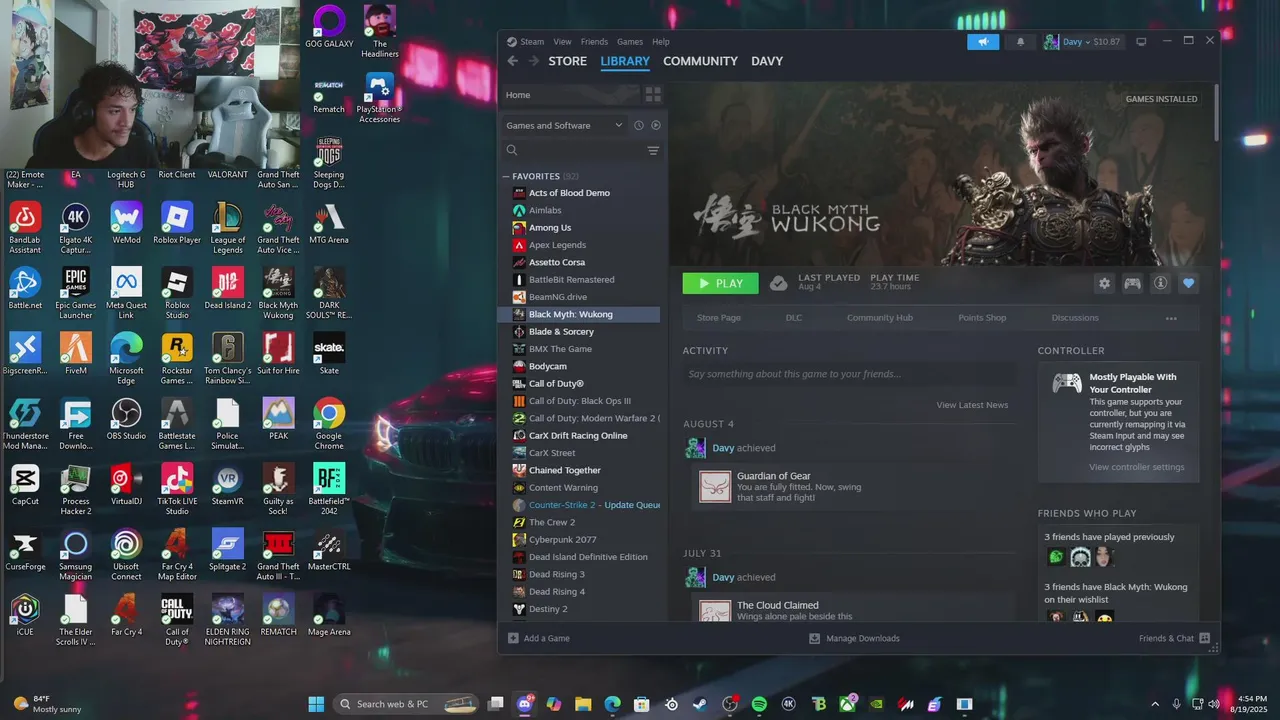The width and height of the screenshot is (1280, 720).
Task: Open Steam notifications bell
Action: coord(1021,42)
